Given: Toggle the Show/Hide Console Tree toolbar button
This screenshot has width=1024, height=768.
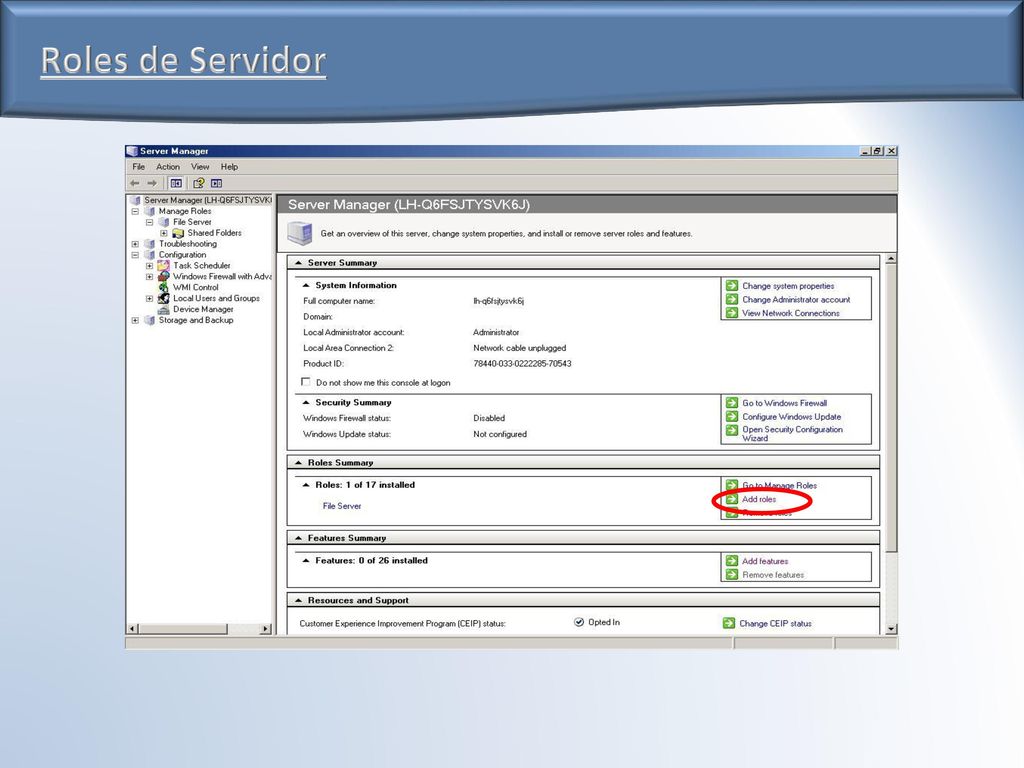Looking at the screenshot, I should pyautogui.click(x=176, y=184).
